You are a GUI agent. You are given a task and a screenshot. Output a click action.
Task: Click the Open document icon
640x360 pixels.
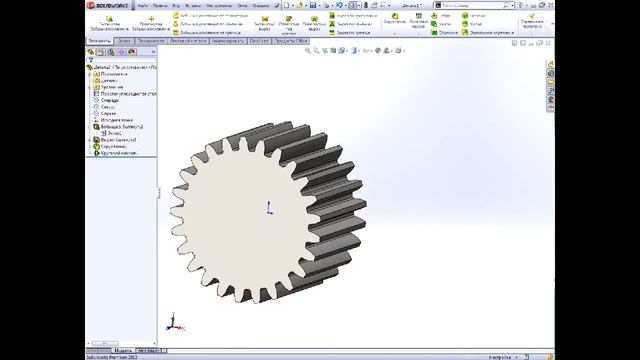click(x=300, y=5)
